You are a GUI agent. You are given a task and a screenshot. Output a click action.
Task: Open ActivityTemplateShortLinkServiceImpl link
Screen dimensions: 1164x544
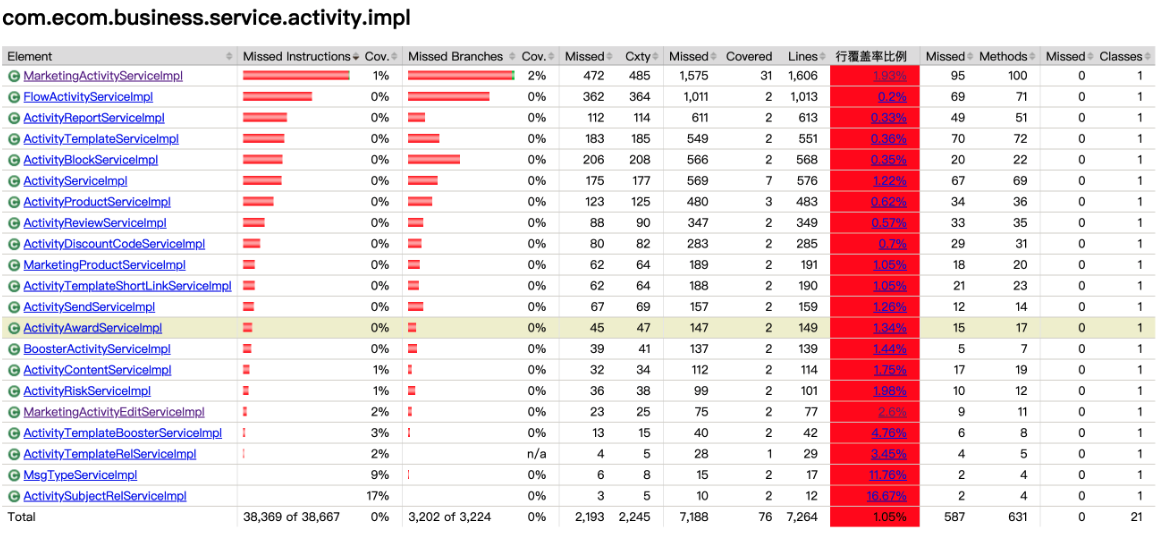click(x=128, y=286)
